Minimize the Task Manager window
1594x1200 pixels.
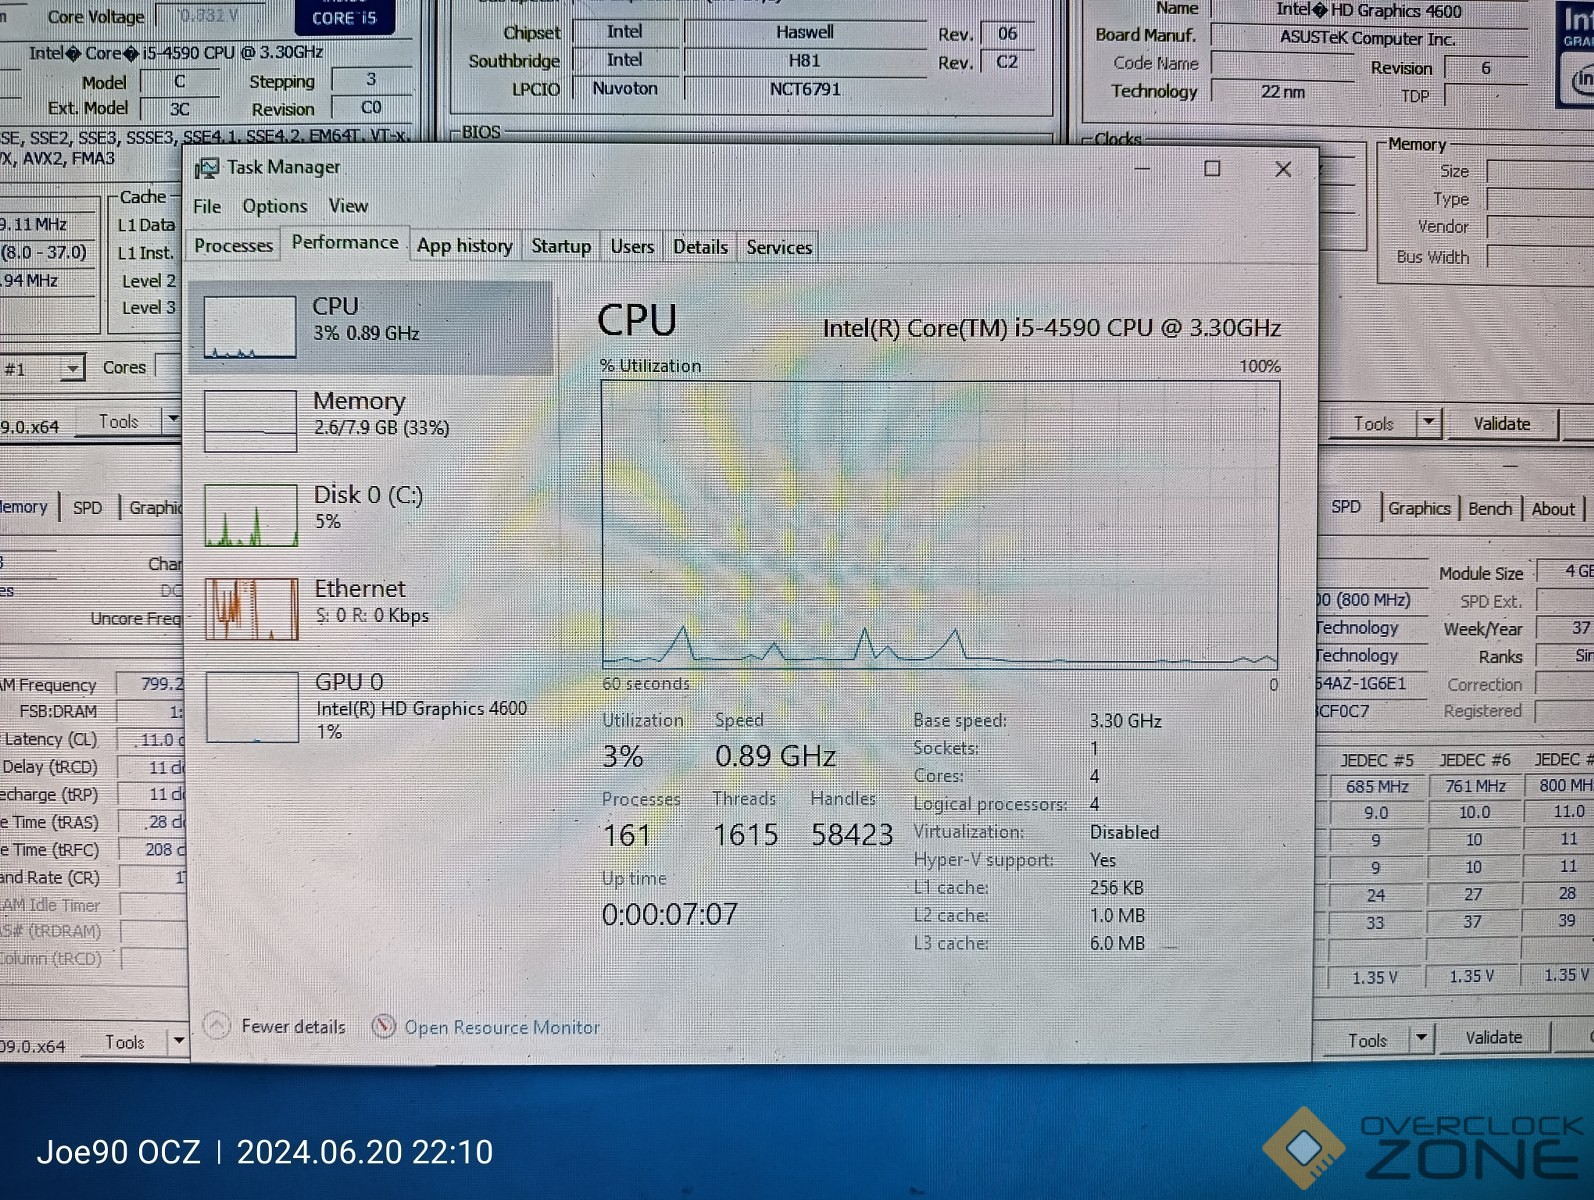pos(1142,168)
